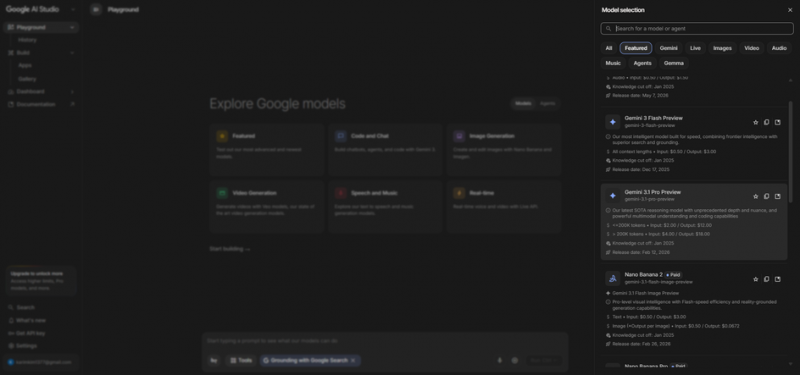Select the Gemma filter chip
This screenshot has height=375, width=800.
click(x=674, y=63)
